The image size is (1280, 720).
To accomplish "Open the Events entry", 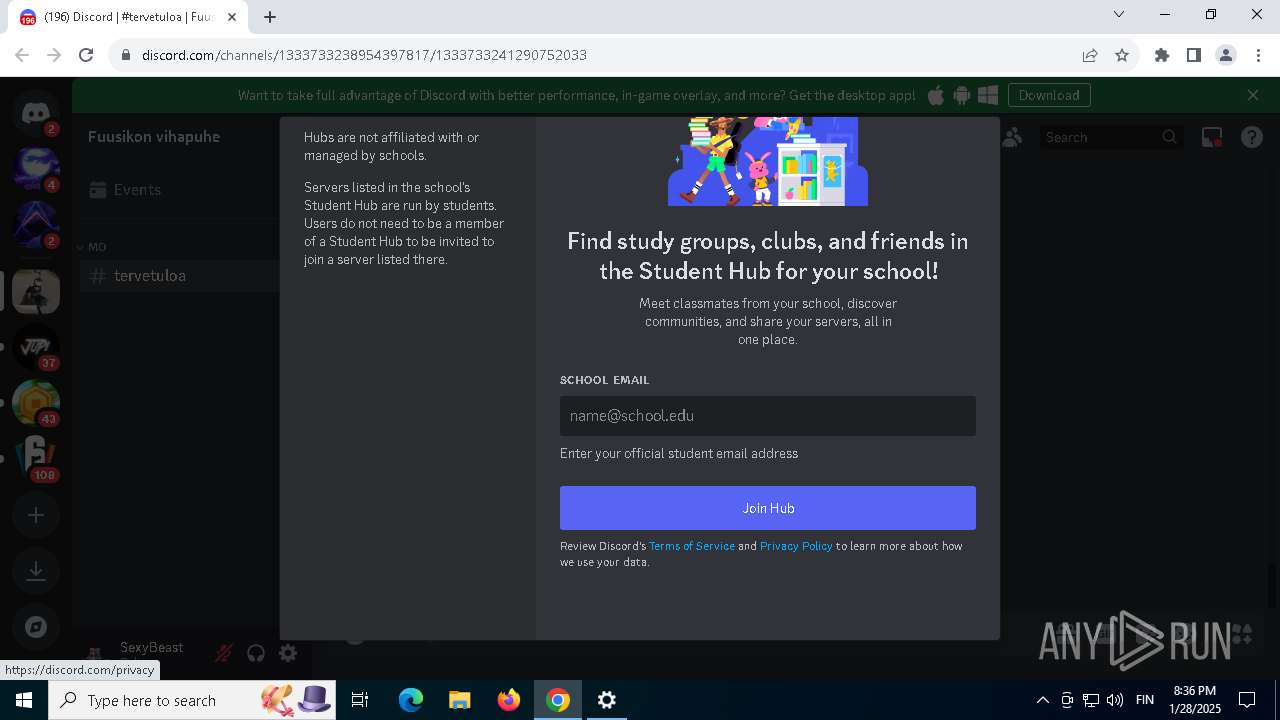I will pos(180,189).
